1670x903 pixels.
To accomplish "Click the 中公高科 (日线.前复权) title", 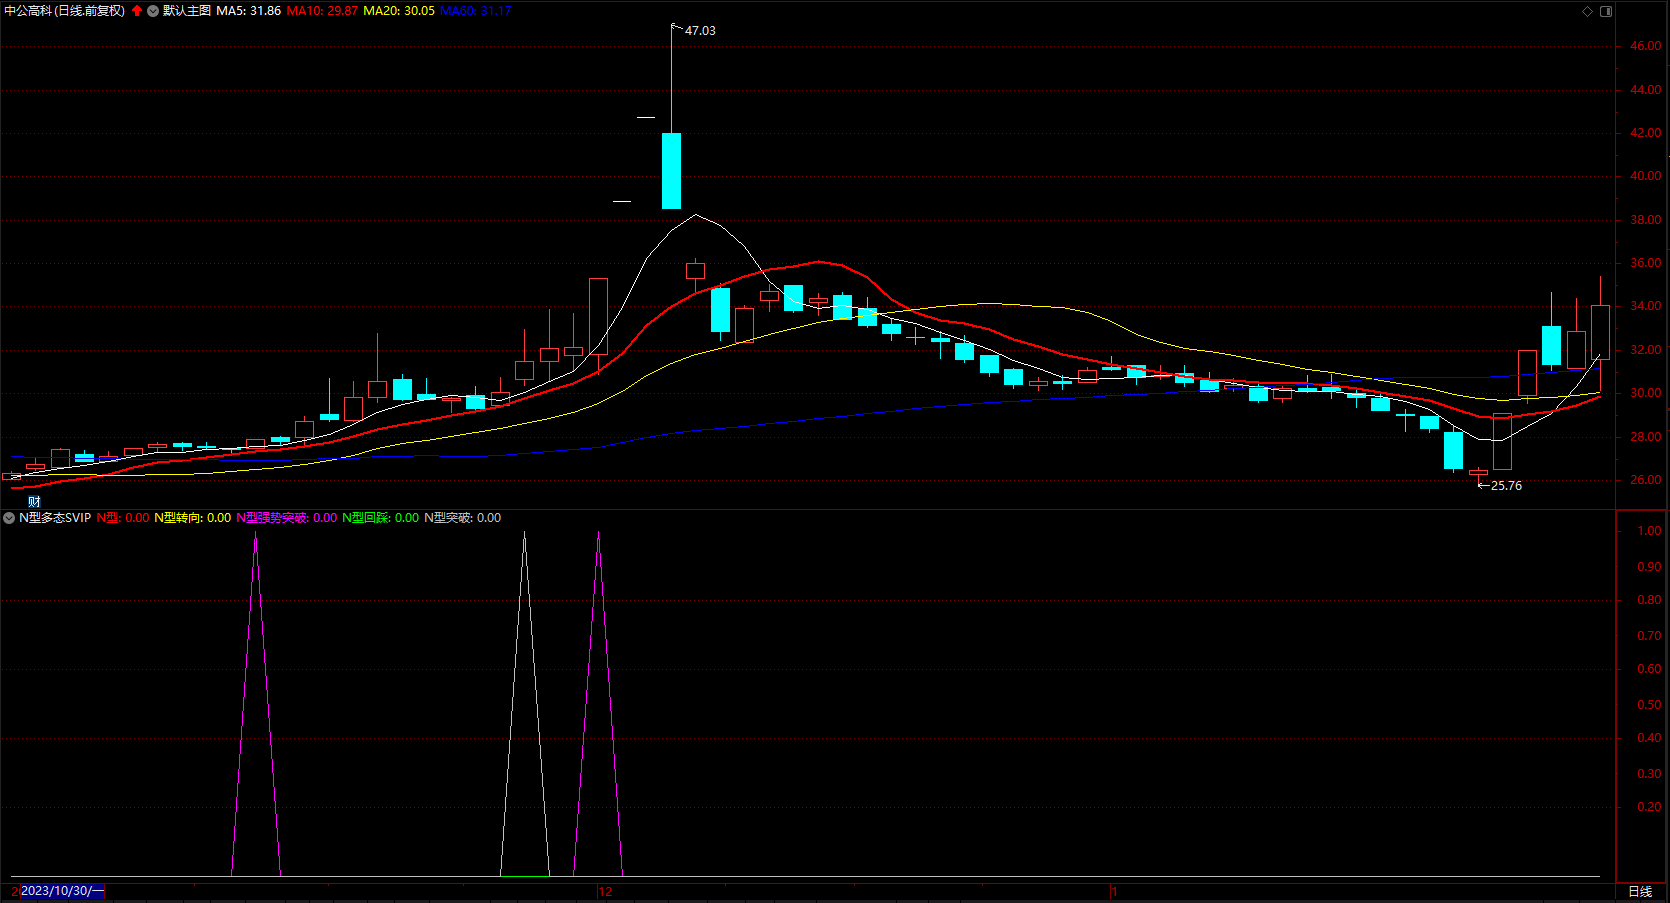I will click(x=65, y=11).
